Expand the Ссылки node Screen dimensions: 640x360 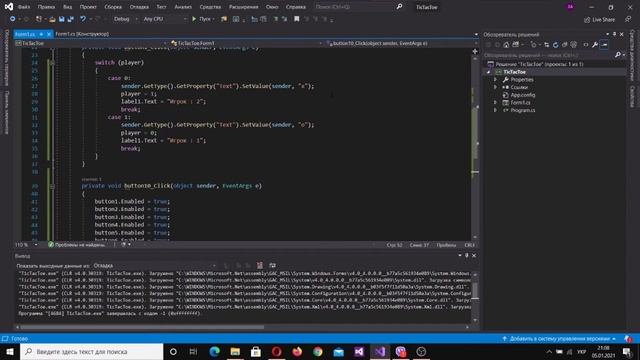point(496,87)
